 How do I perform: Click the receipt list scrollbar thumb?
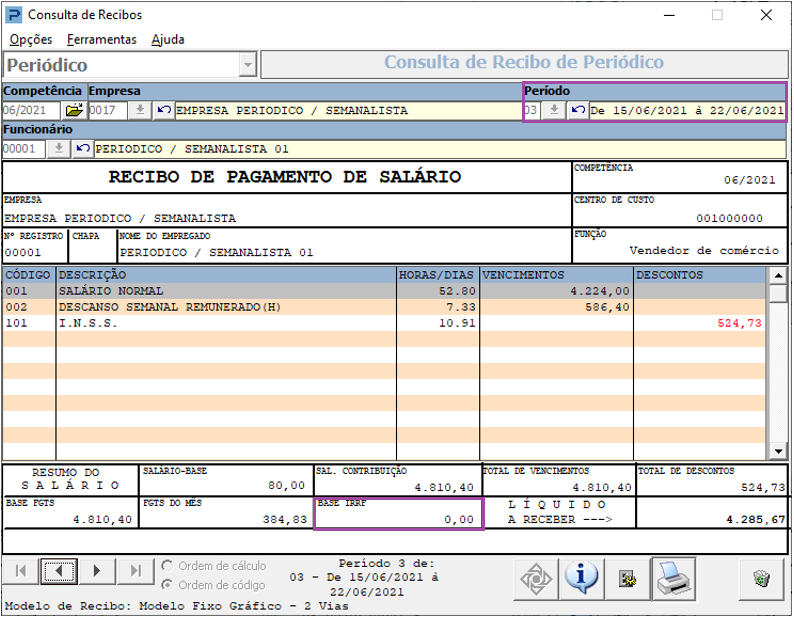[777, 293]
